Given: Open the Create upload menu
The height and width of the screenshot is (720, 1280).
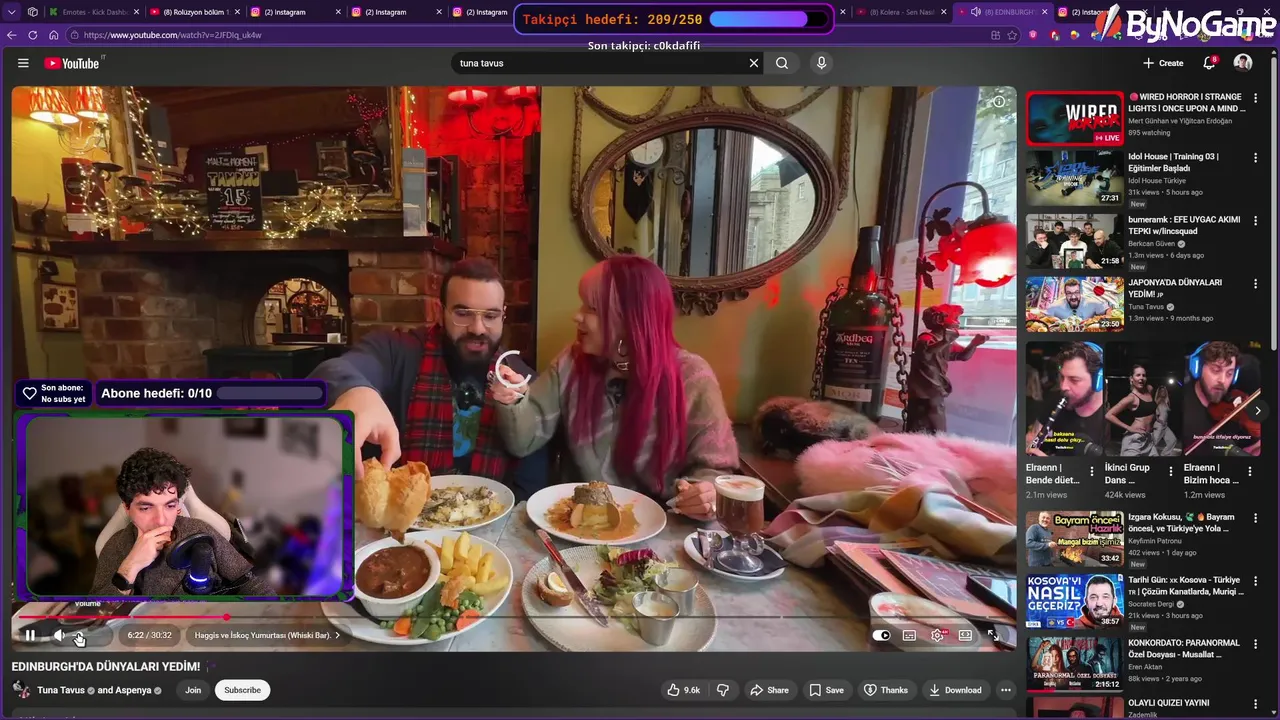Looking at the screenshot, I should click(1163, 63).
